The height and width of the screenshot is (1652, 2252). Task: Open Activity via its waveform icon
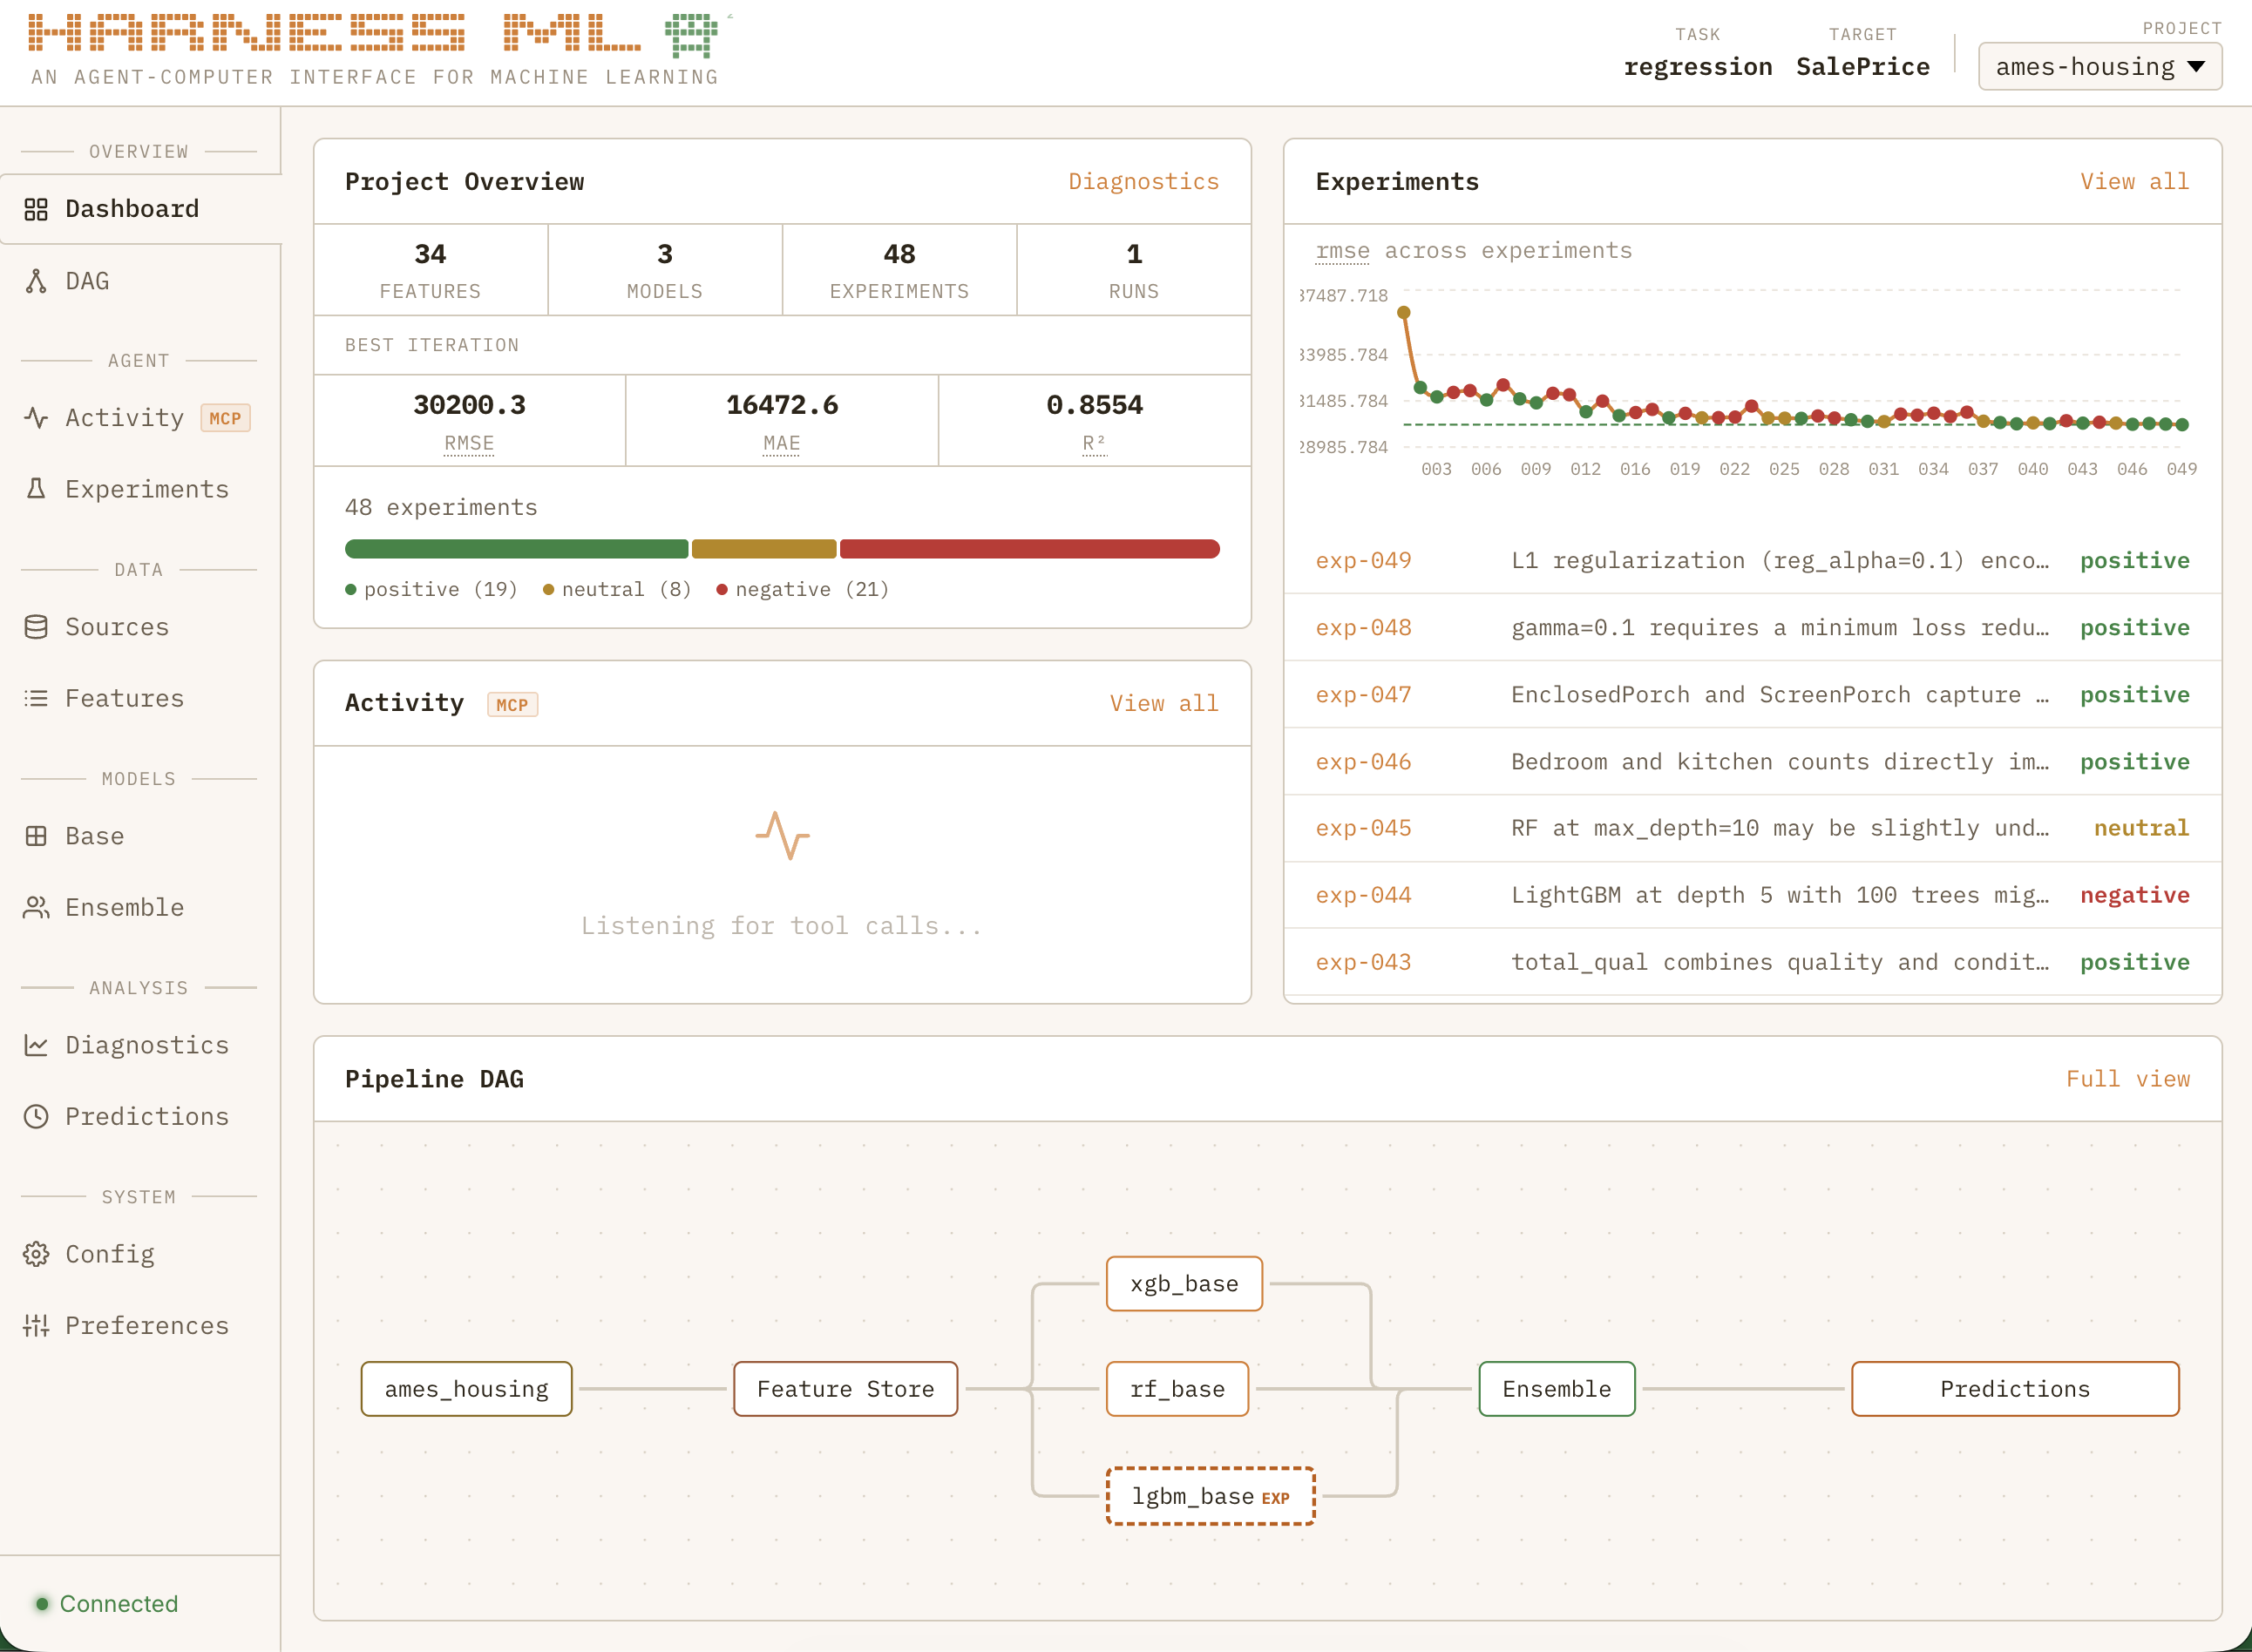(x=37, y=418)
